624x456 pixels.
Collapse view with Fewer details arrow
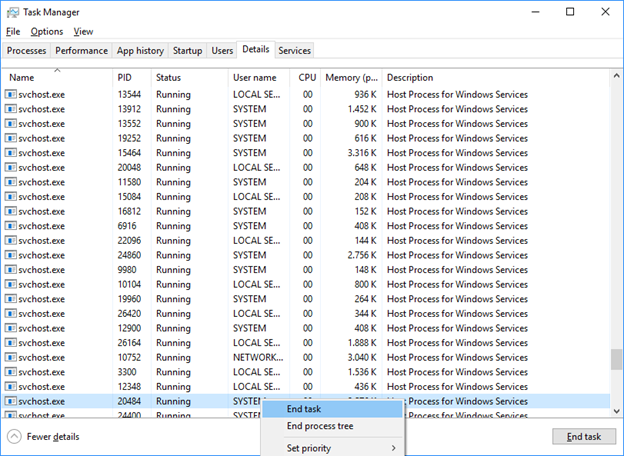pyautogui.click(x=14, y=437)
